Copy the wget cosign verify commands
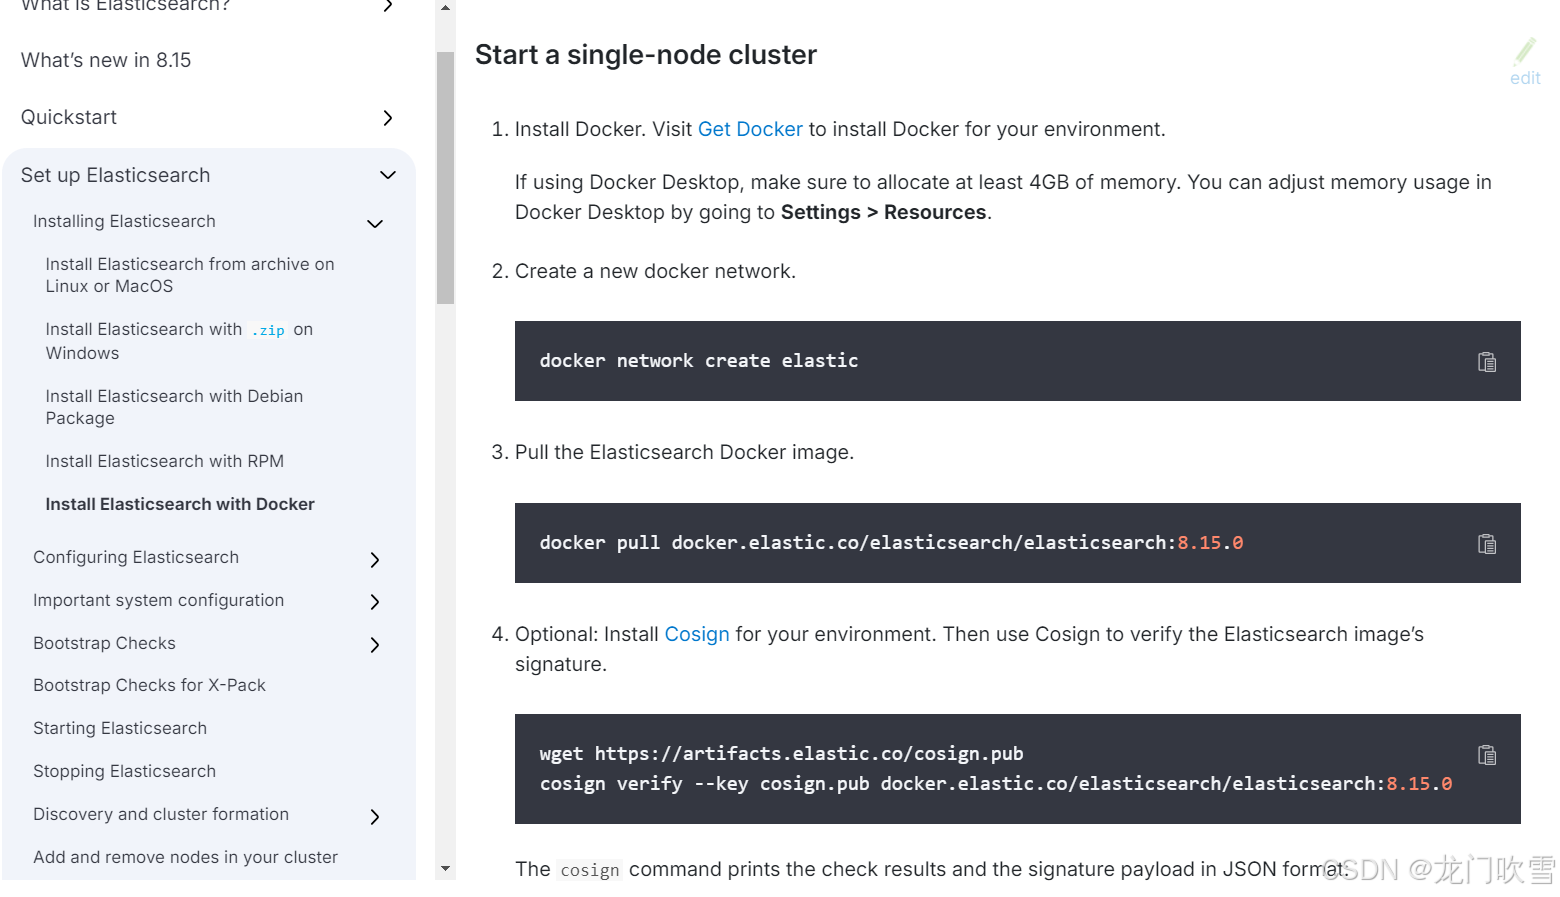The height and width of the screenshot is (897, 1560). [1487, 755]
